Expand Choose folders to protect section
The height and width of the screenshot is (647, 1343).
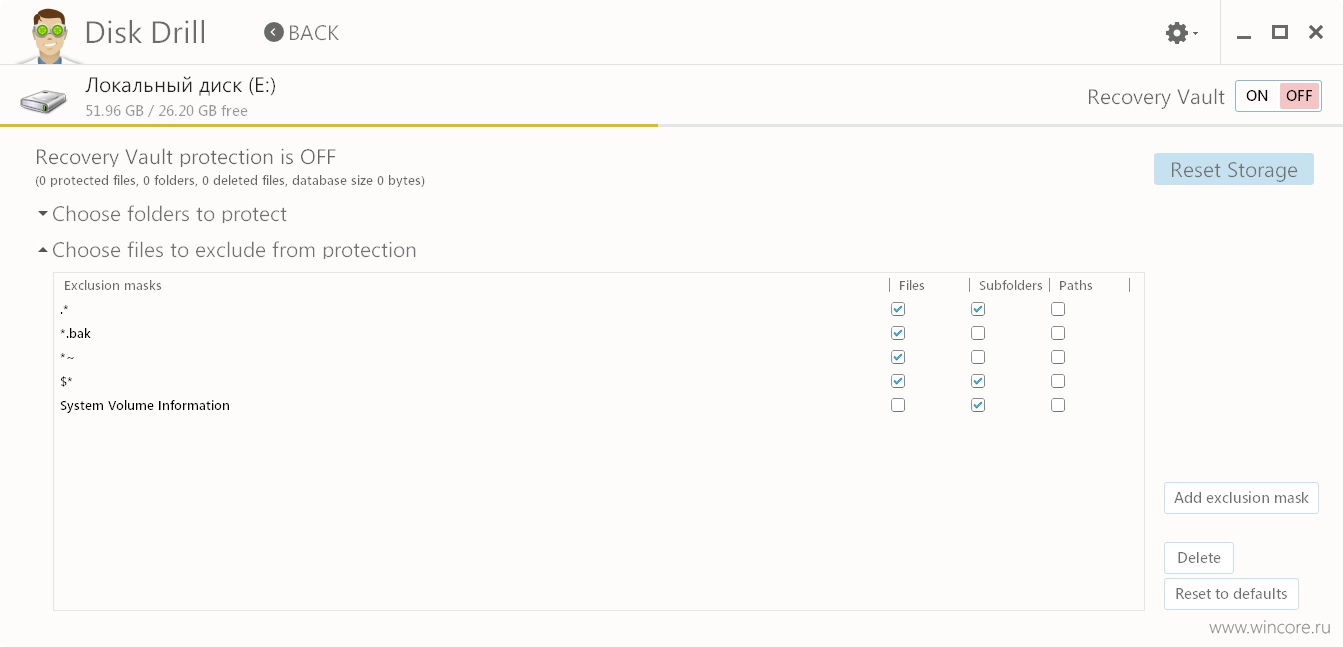pyautogui.click(x=162, y=214)
